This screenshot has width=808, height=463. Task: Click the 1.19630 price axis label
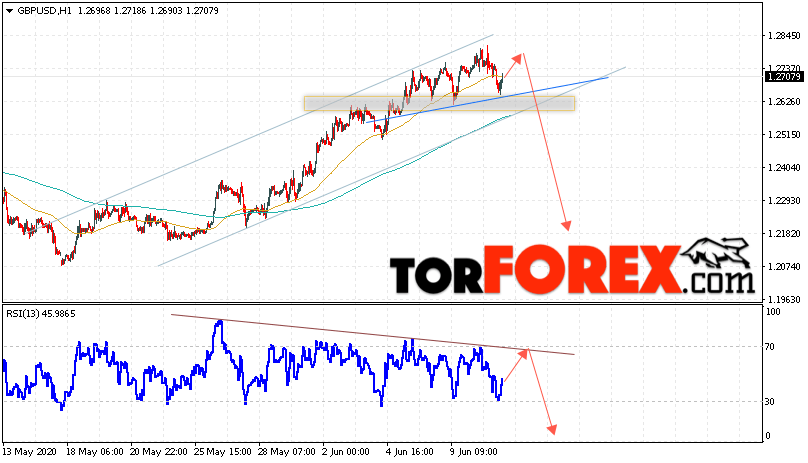[784, 300]
